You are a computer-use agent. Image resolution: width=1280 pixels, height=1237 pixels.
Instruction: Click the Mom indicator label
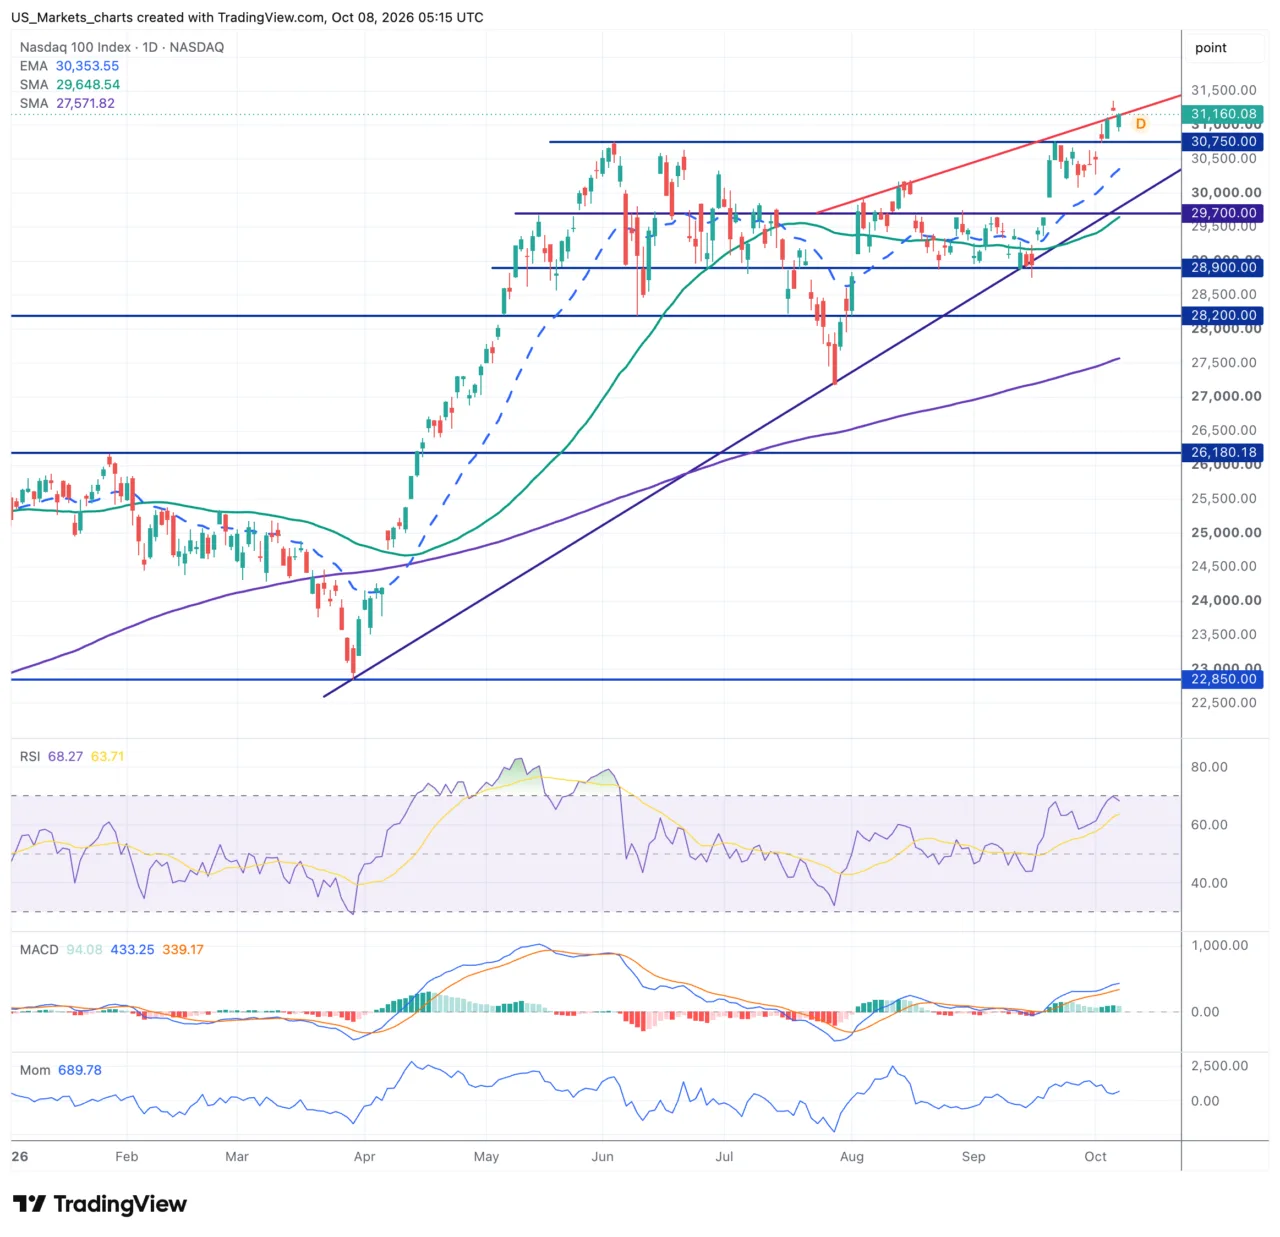pos(35,1070)
